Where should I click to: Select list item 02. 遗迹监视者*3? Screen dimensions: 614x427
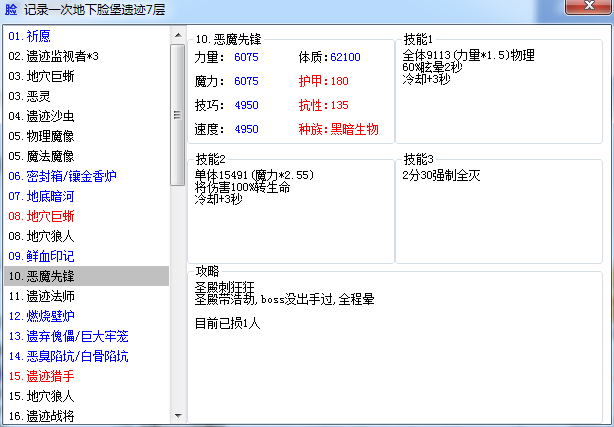click(87, 56)
